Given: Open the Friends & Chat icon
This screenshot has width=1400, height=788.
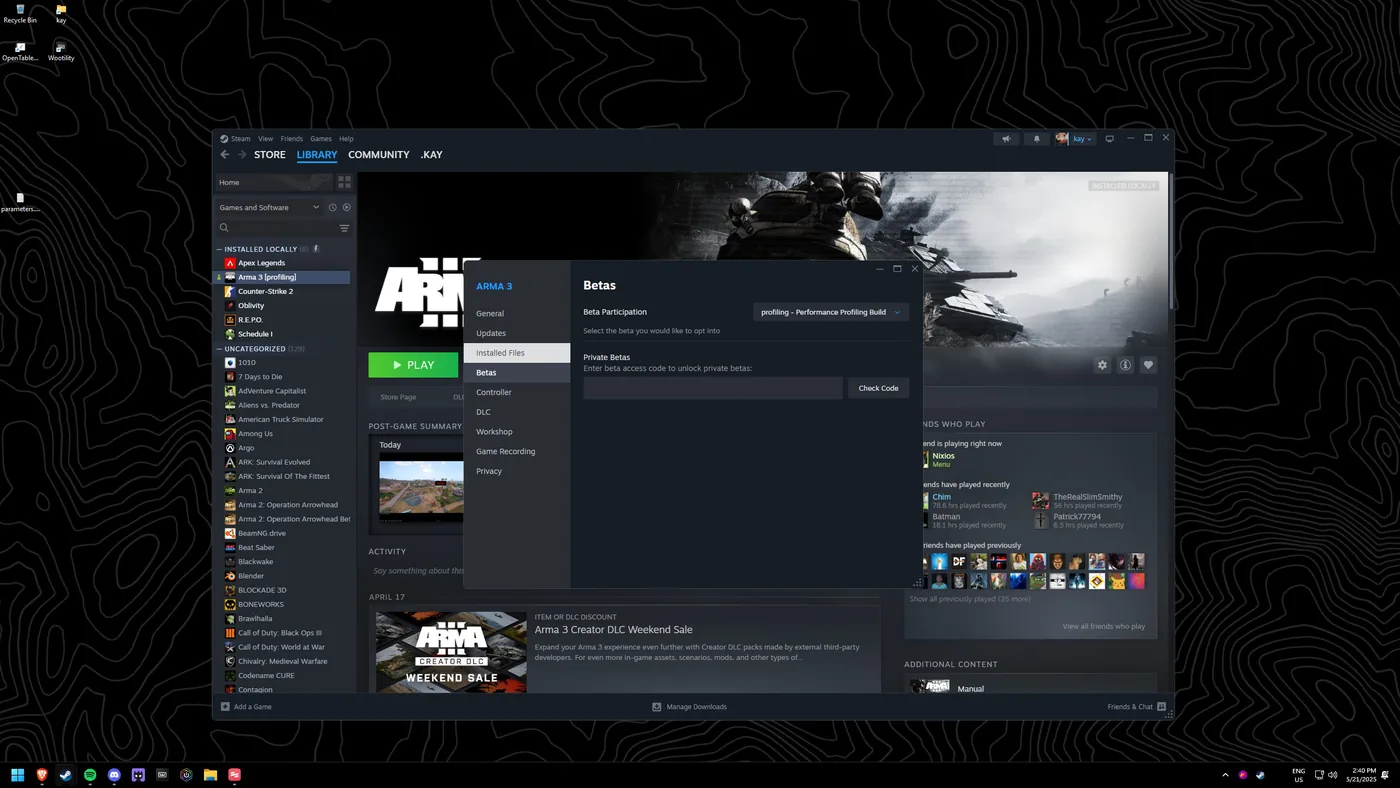Looking at the screenshot, I should [1161, 706].
